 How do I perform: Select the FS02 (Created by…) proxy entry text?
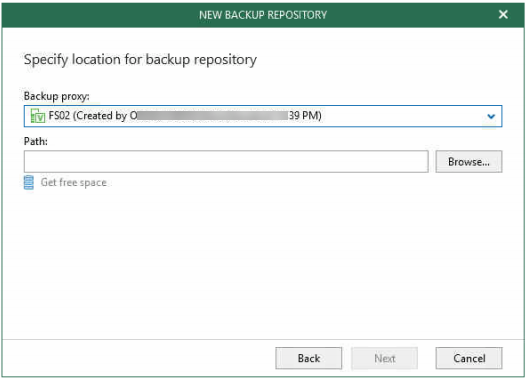coord(185,116)
